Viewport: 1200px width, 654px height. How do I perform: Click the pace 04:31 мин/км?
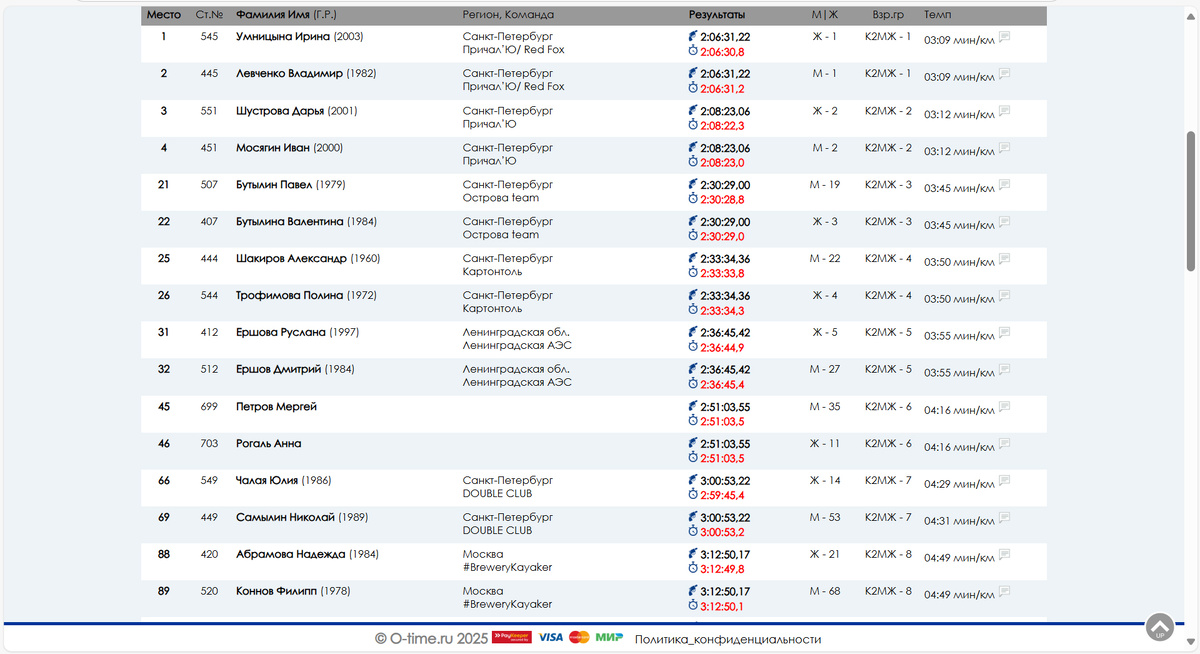tap(959, 521)
